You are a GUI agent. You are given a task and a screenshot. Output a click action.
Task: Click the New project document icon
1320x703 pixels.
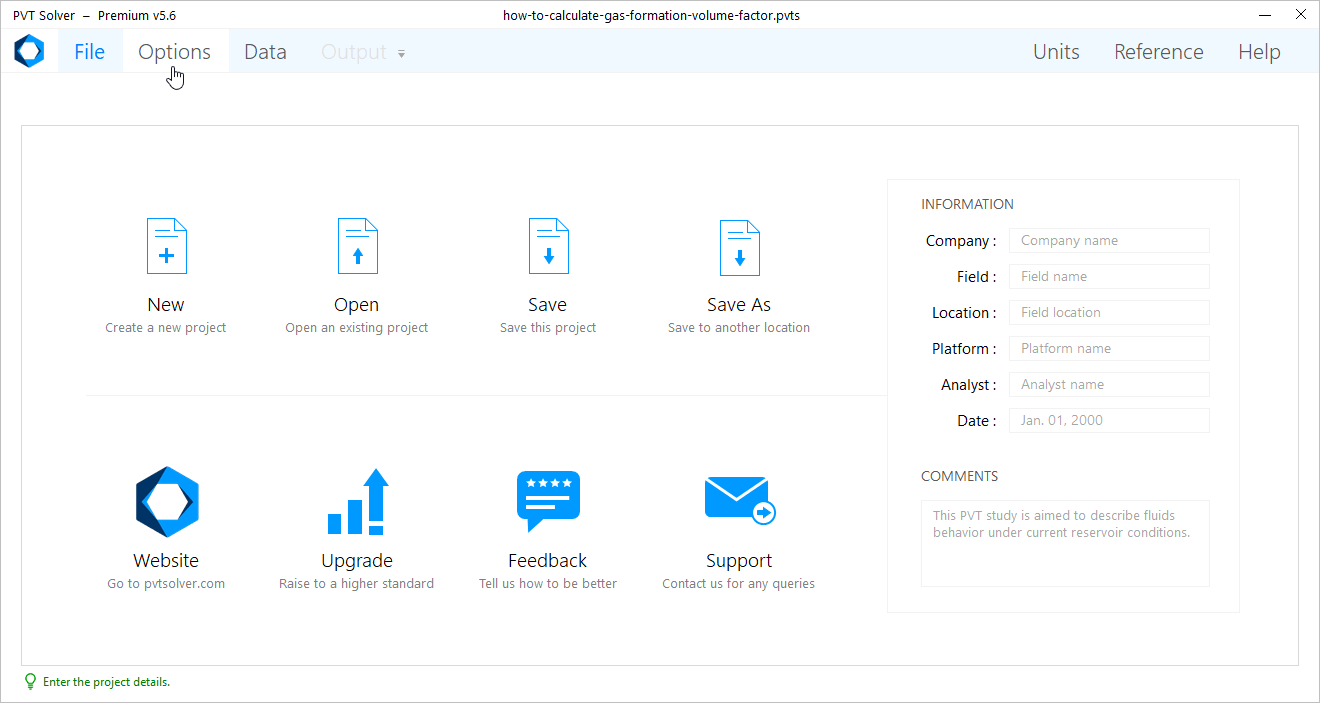(166, 246)
